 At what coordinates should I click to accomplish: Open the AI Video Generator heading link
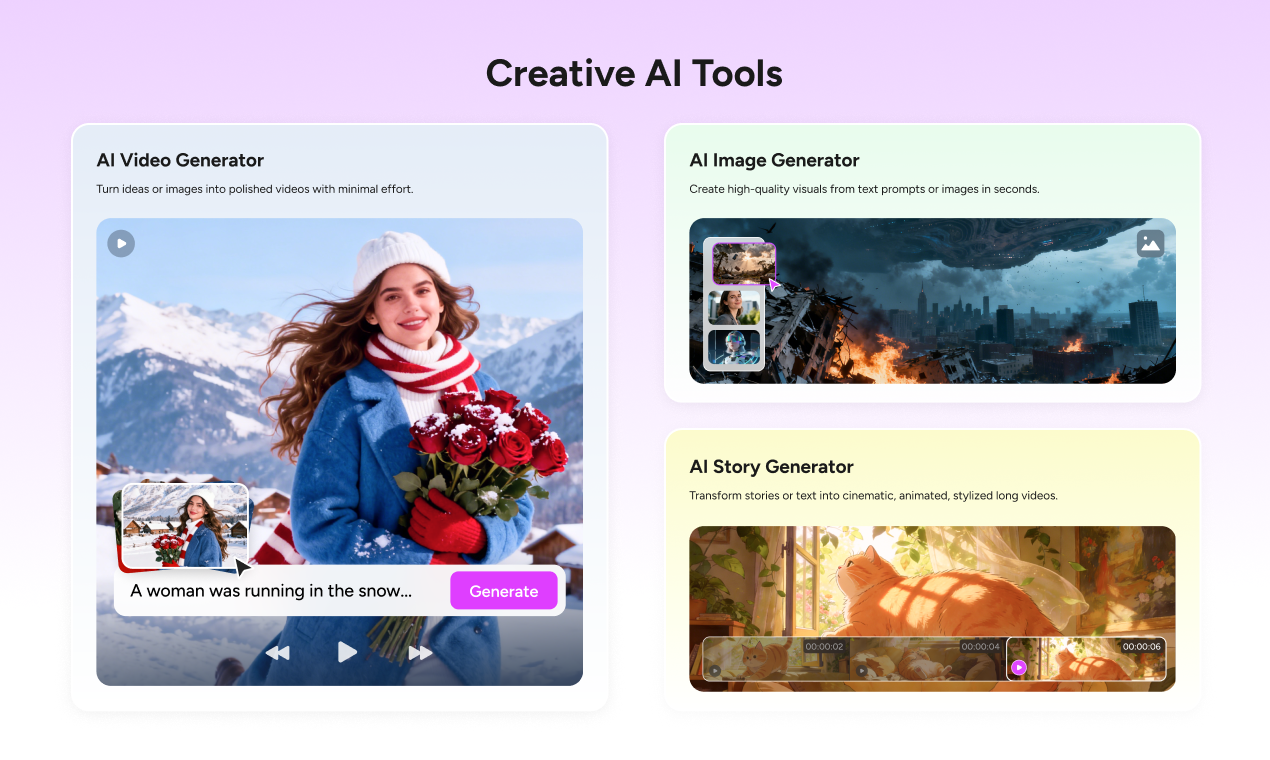[x=180, y=160]
